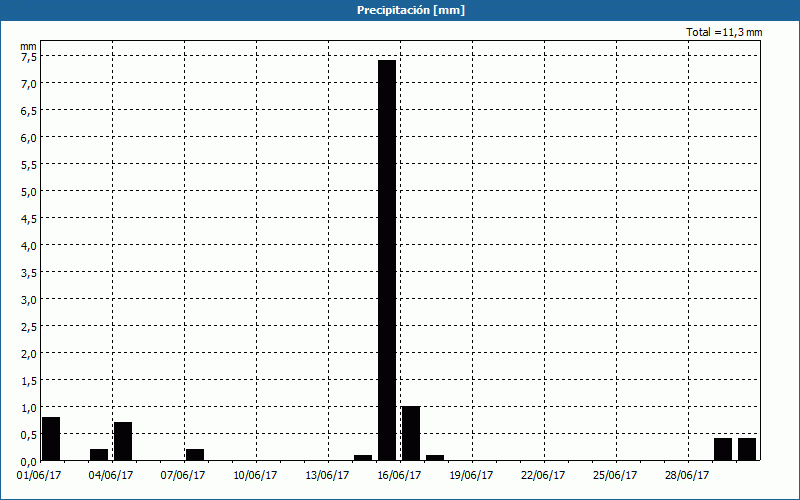
Task: Click the tiny bar right of the 1,0 mm bar
Action: (435, 458)
